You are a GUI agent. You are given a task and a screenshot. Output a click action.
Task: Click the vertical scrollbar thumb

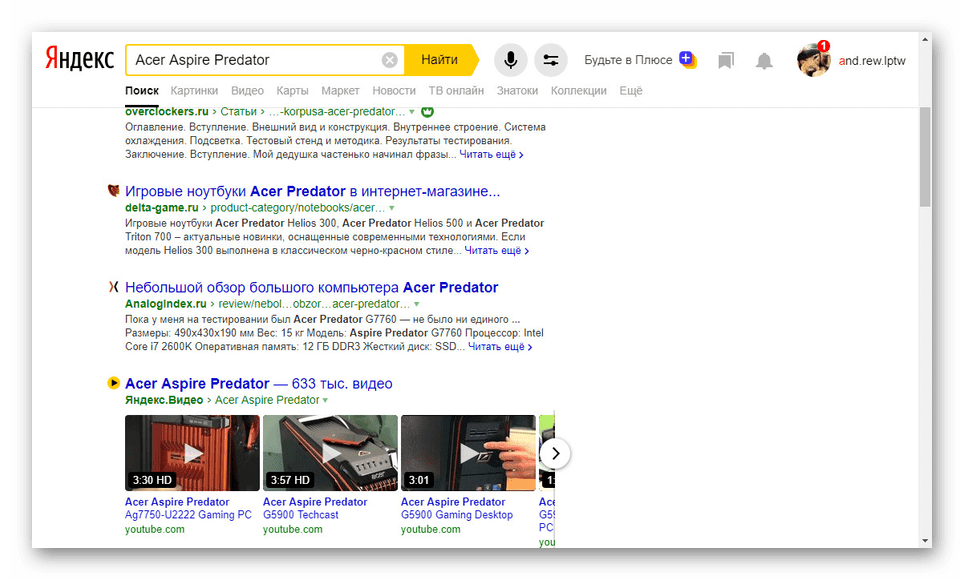[925, 157]
